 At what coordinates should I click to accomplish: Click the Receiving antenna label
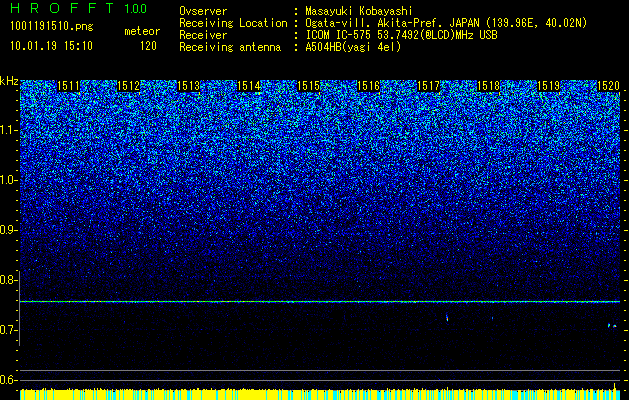(230, 47)
